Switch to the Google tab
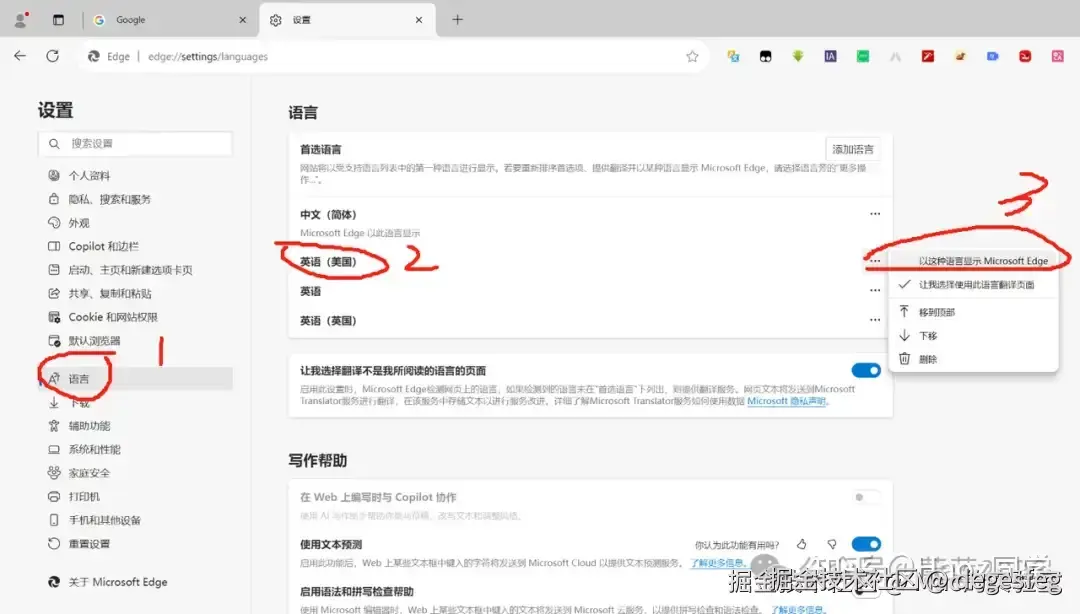The height and width of the screenshot is (614, 1080). [169, 20]
